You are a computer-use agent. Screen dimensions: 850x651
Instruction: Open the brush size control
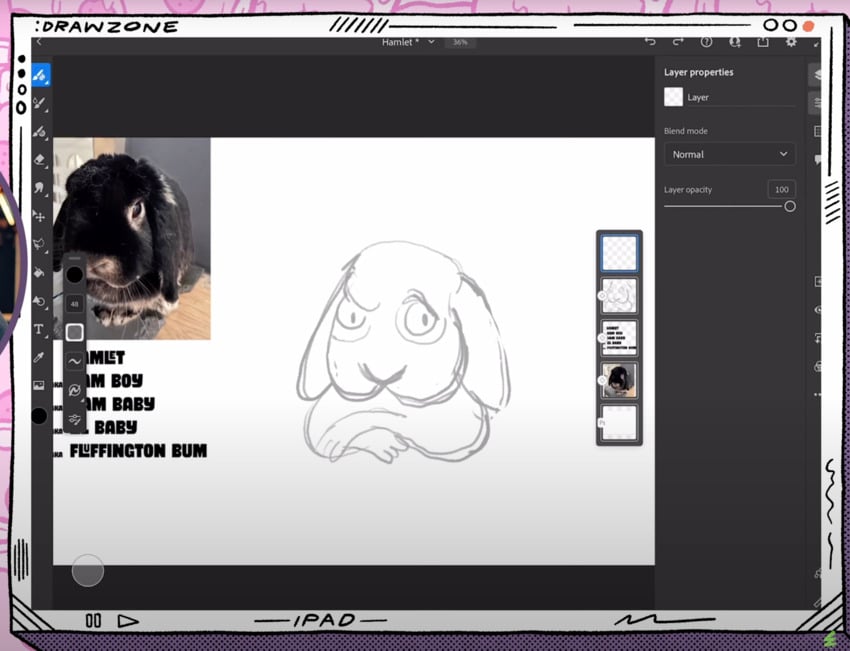point(74,303)
